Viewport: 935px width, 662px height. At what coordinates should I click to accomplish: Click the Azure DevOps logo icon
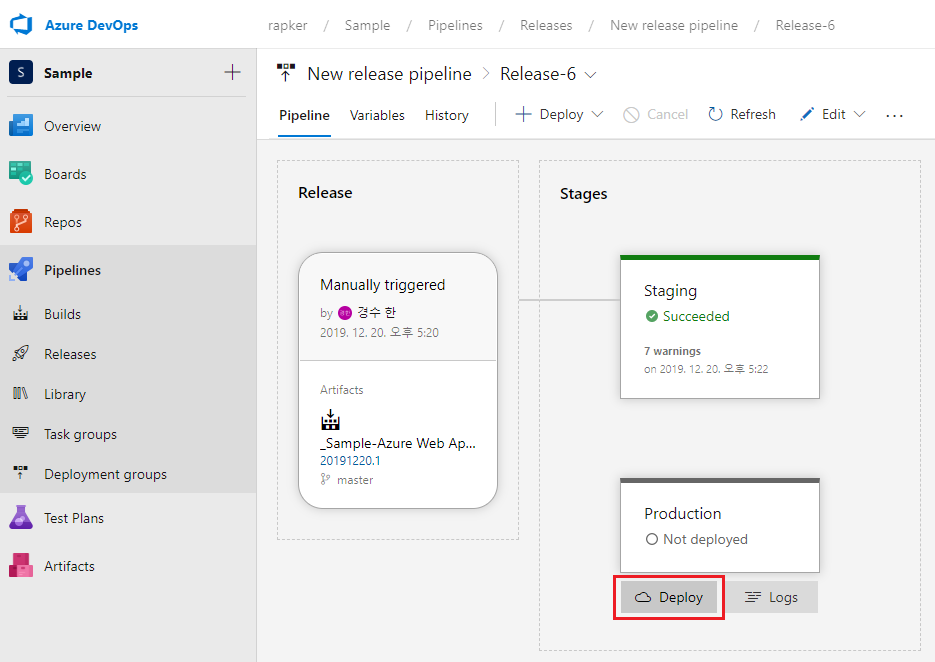click(x=21, y=24)
